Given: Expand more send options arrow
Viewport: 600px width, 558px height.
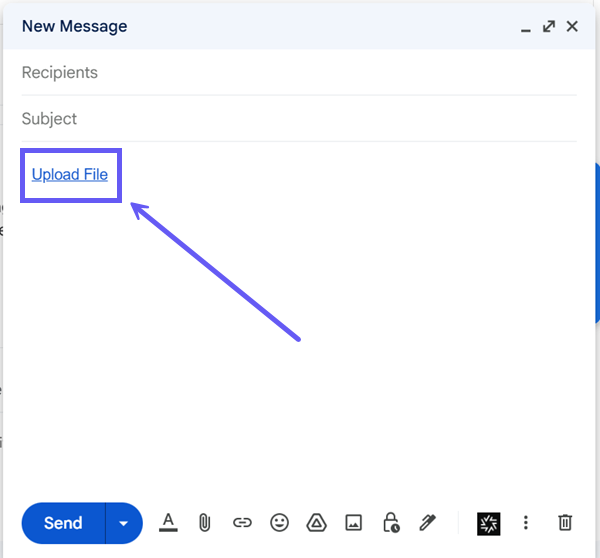Looking at the screenshot, I should tap(124, 523).
